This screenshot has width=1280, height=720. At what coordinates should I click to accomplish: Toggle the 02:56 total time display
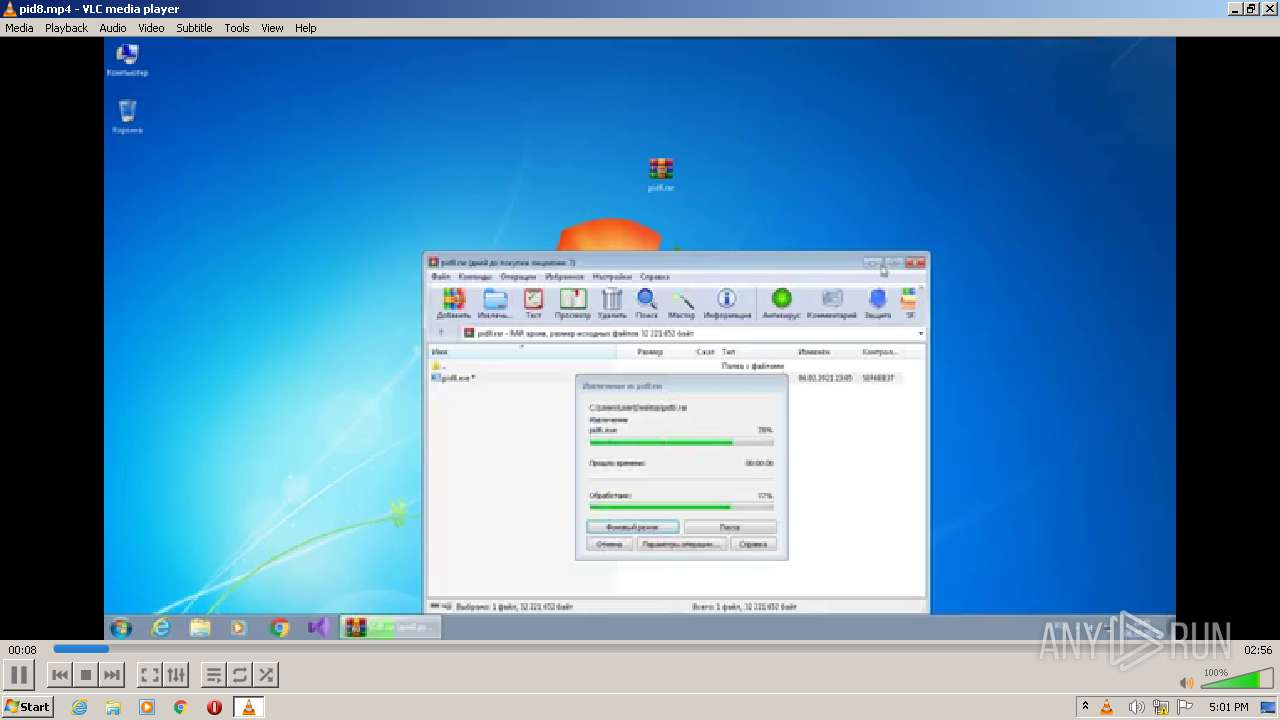click(x=1257, y=650)
